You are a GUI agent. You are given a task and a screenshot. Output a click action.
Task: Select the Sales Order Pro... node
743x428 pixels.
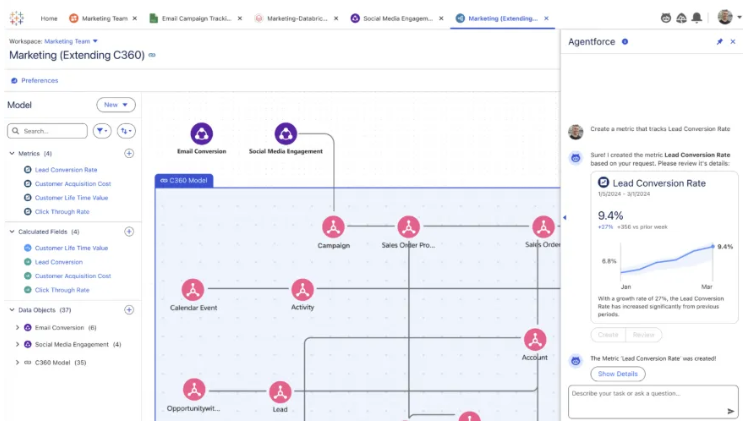click(x=408, y=227)
